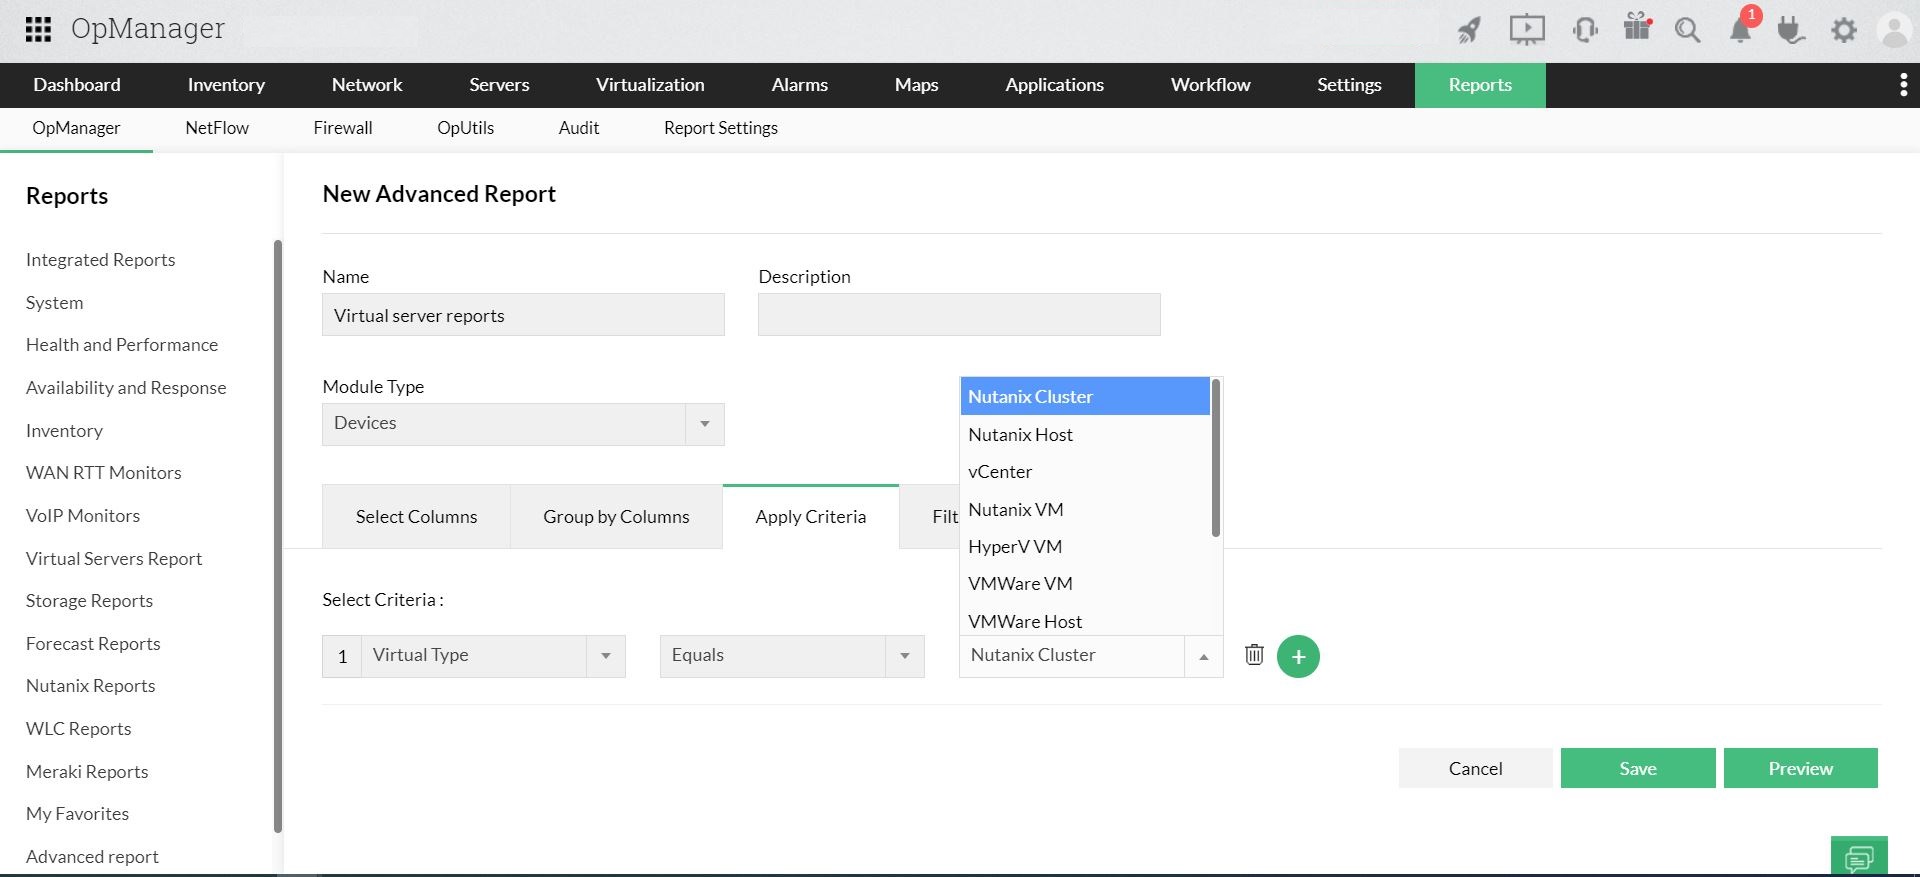Add a new criteria with plus button
The image size is (1920, 877).
pos(1298,657)
